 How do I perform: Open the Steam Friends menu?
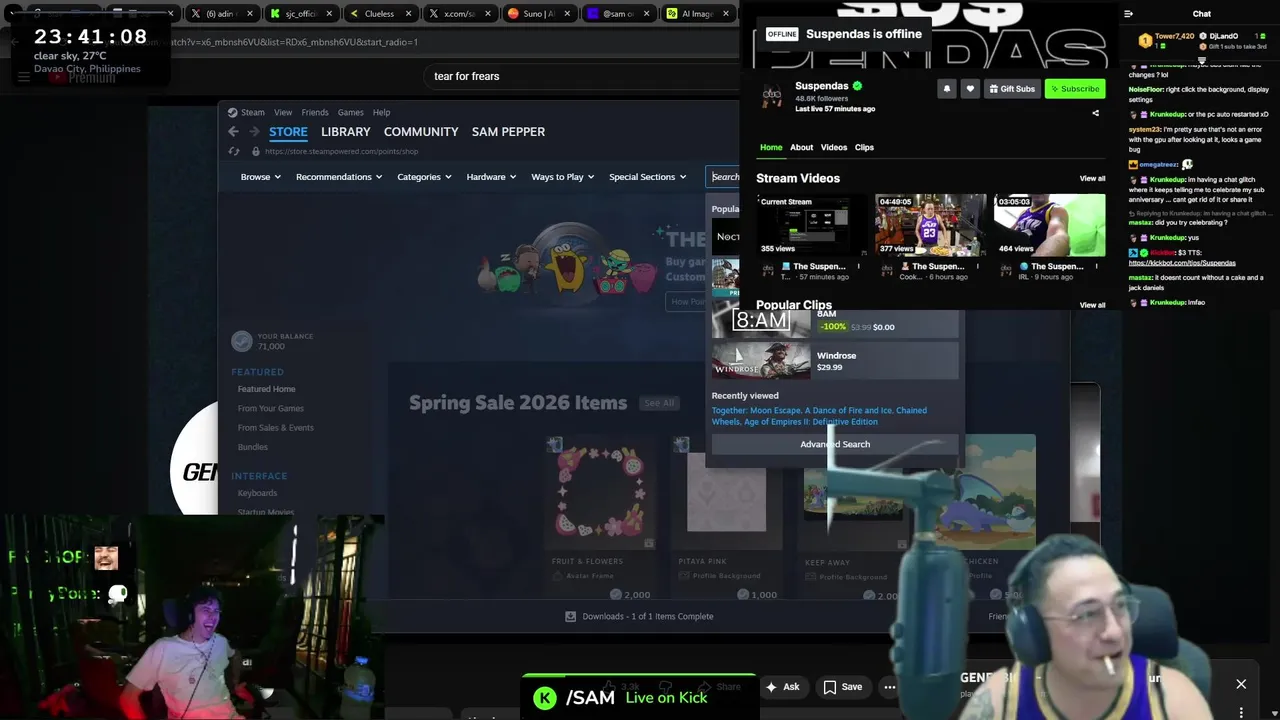315,112
